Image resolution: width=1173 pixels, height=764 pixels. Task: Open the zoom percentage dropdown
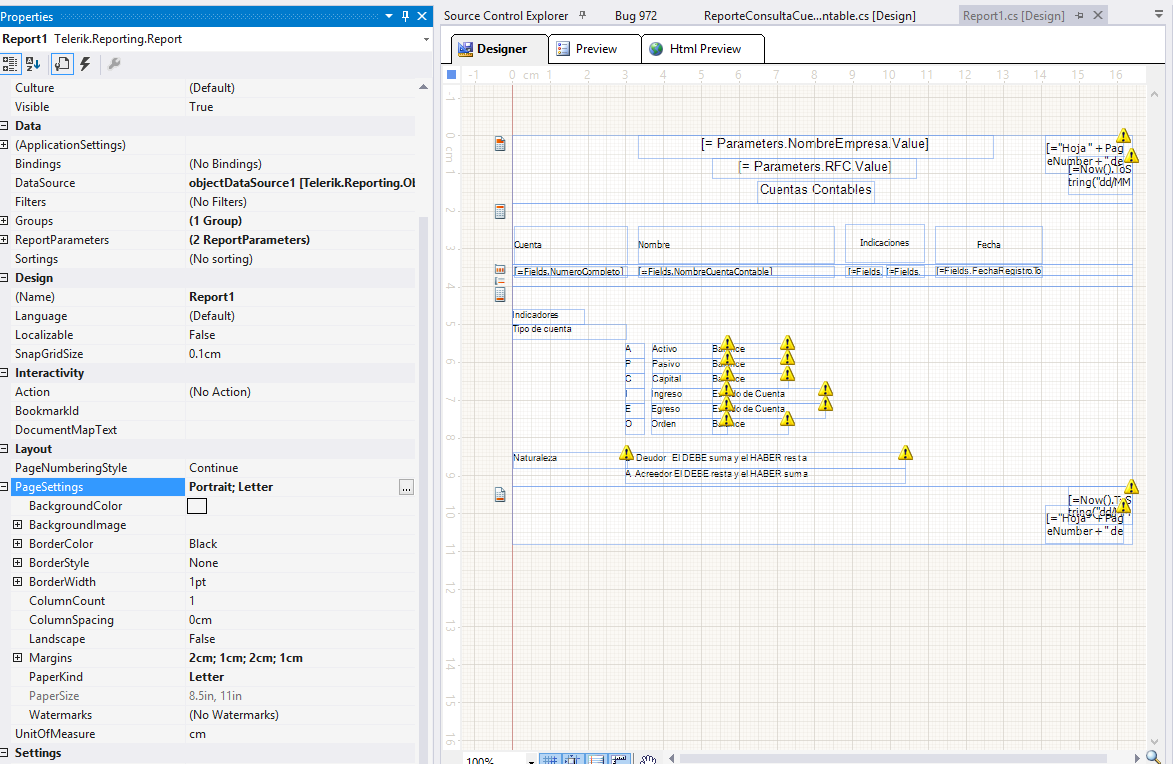point(531,760)
